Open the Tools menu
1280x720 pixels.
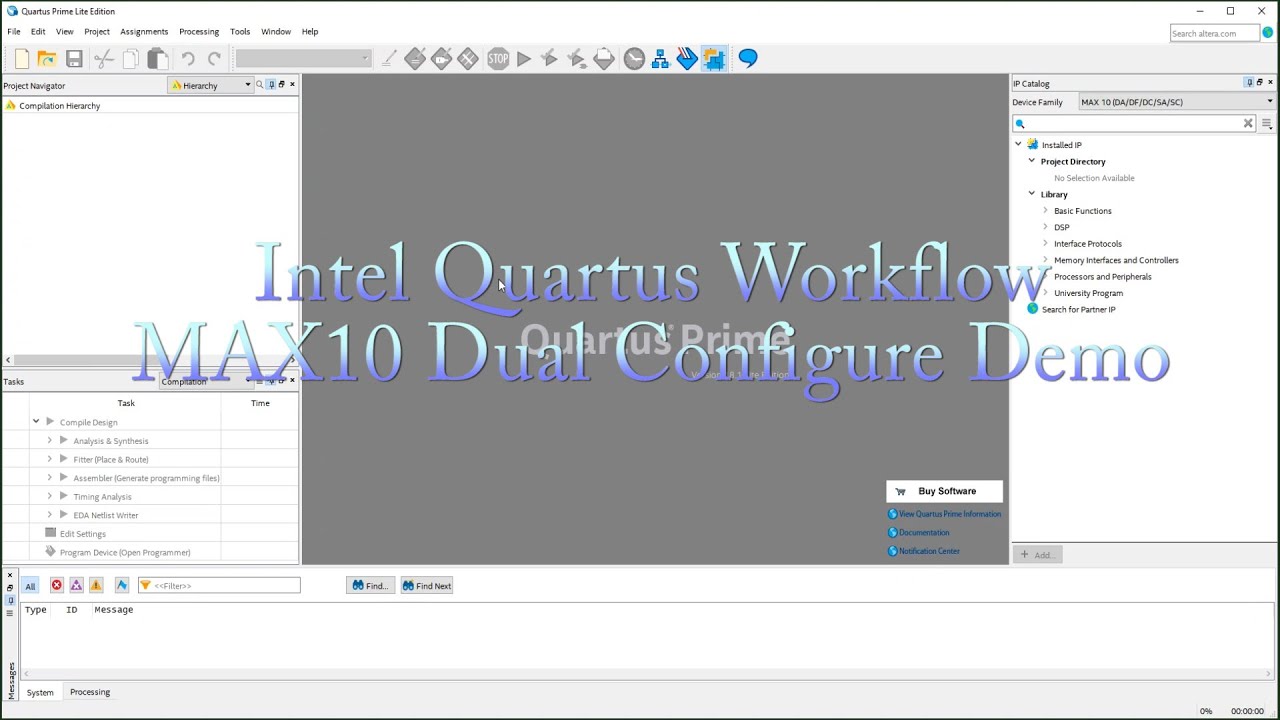coord(240,32)
